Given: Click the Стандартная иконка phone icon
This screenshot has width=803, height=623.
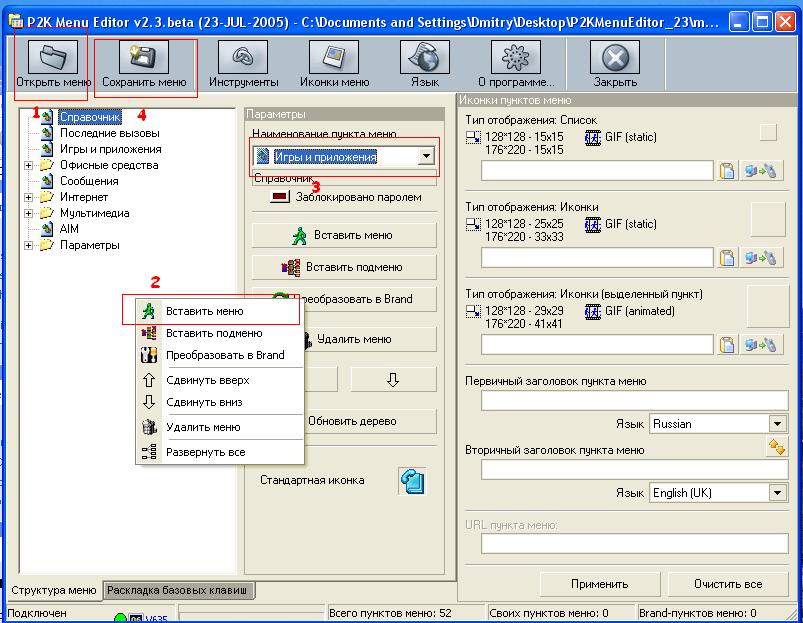Looking at the screenshot, I should click(x=412, y=481).
